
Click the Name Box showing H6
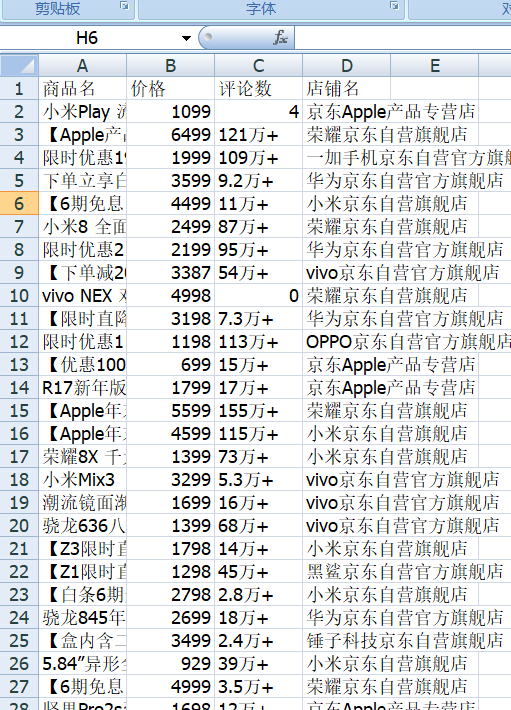pos(87,38)
